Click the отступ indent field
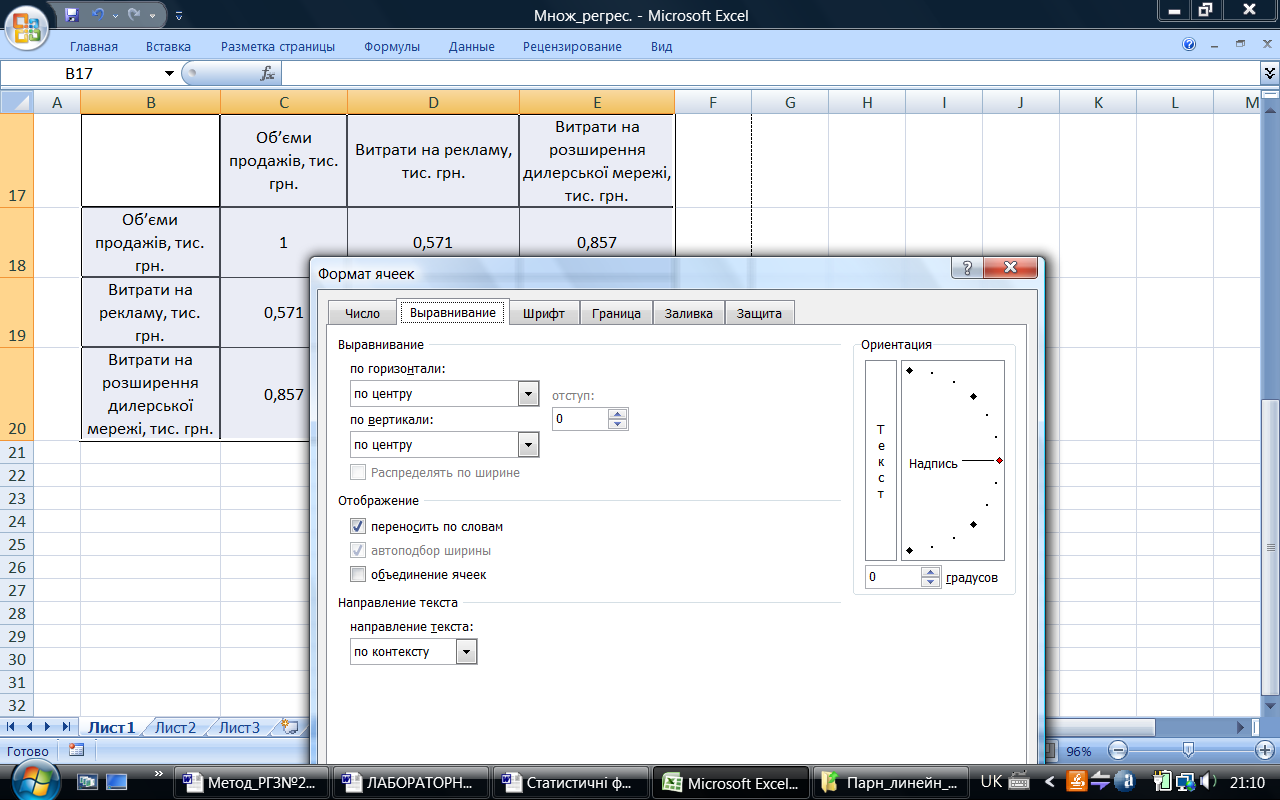 [580, 419]
